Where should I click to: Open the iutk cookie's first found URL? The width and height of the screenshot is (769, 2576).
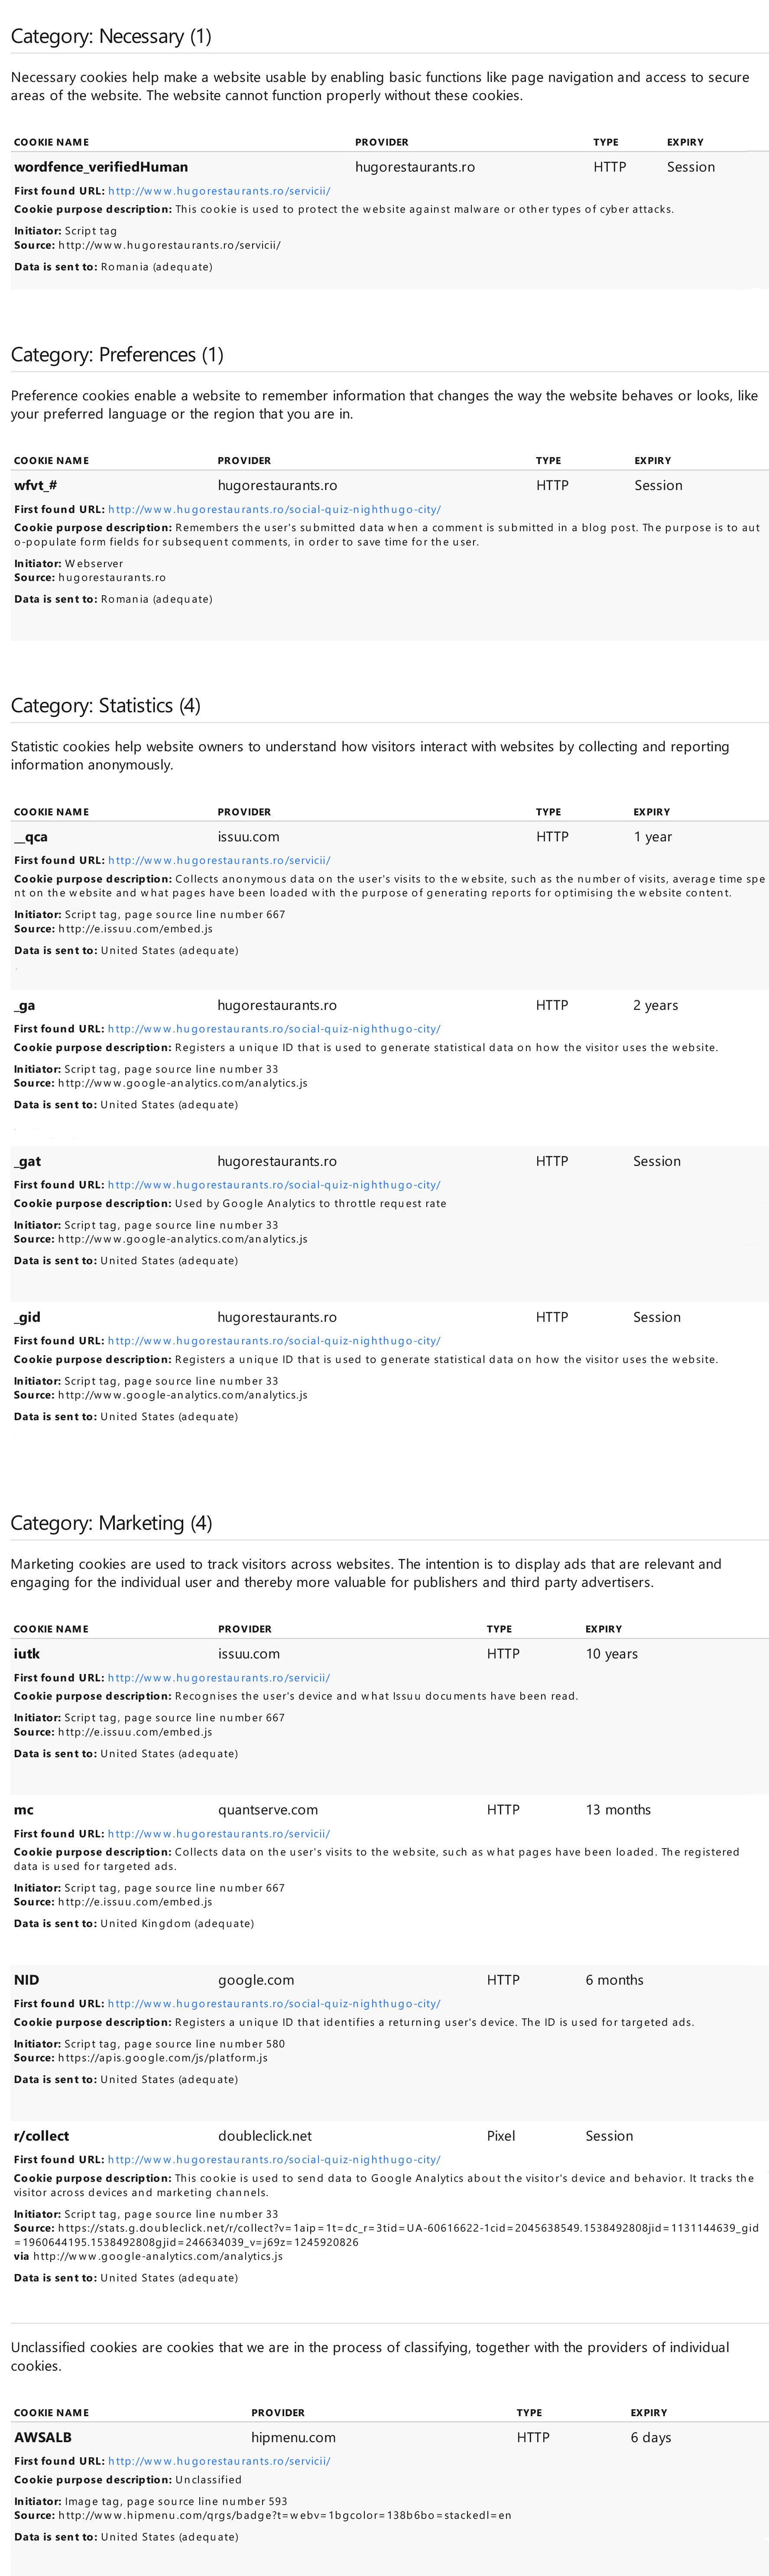pos(219,1677)
